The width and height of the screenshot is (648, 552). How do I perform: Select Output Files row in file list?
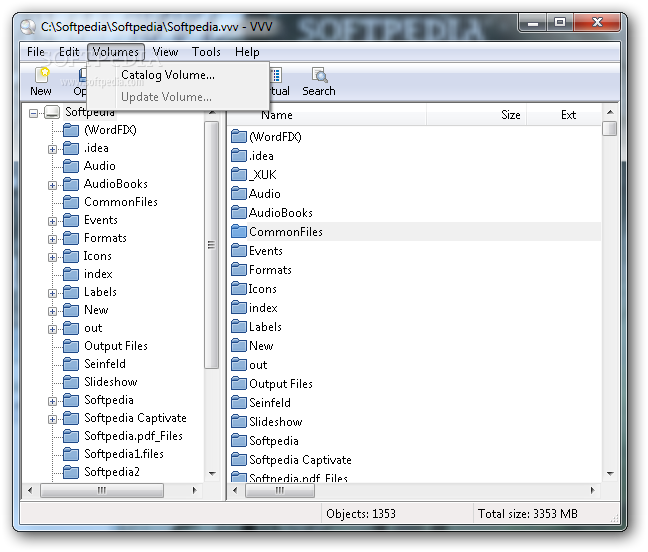pos(415,384)
